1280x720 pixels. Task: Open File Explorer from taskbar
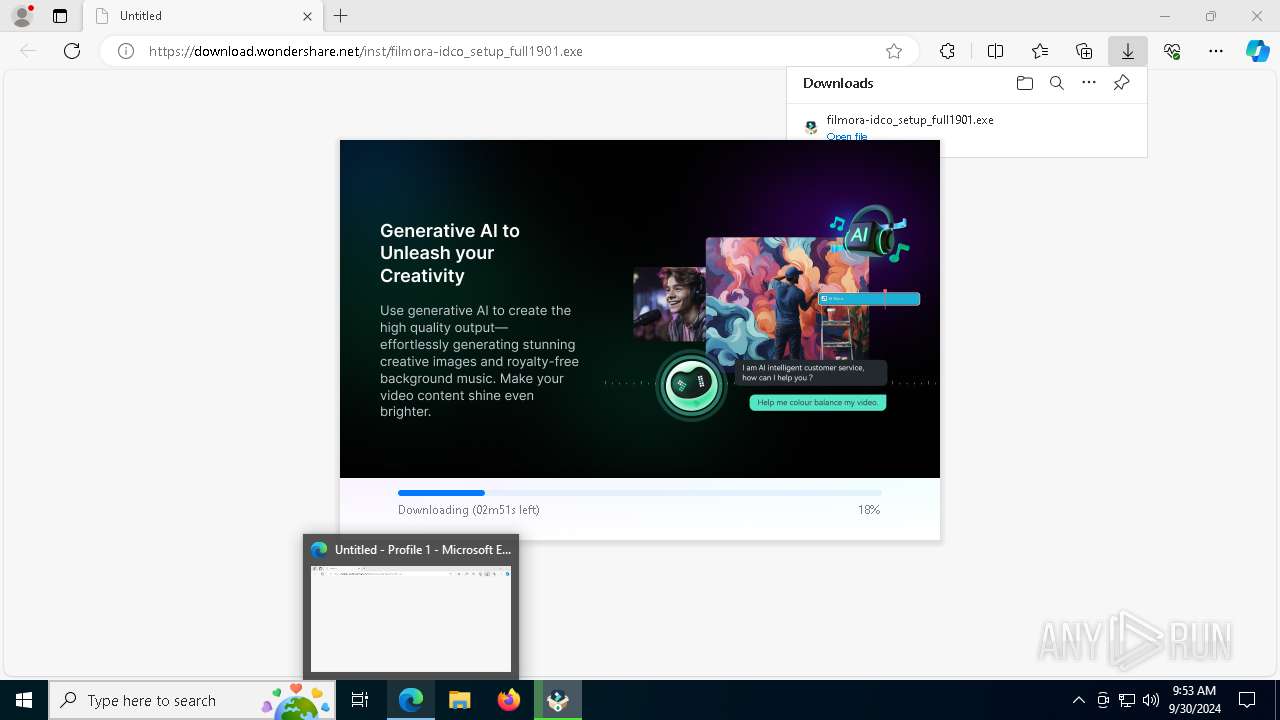coord(460,700)
